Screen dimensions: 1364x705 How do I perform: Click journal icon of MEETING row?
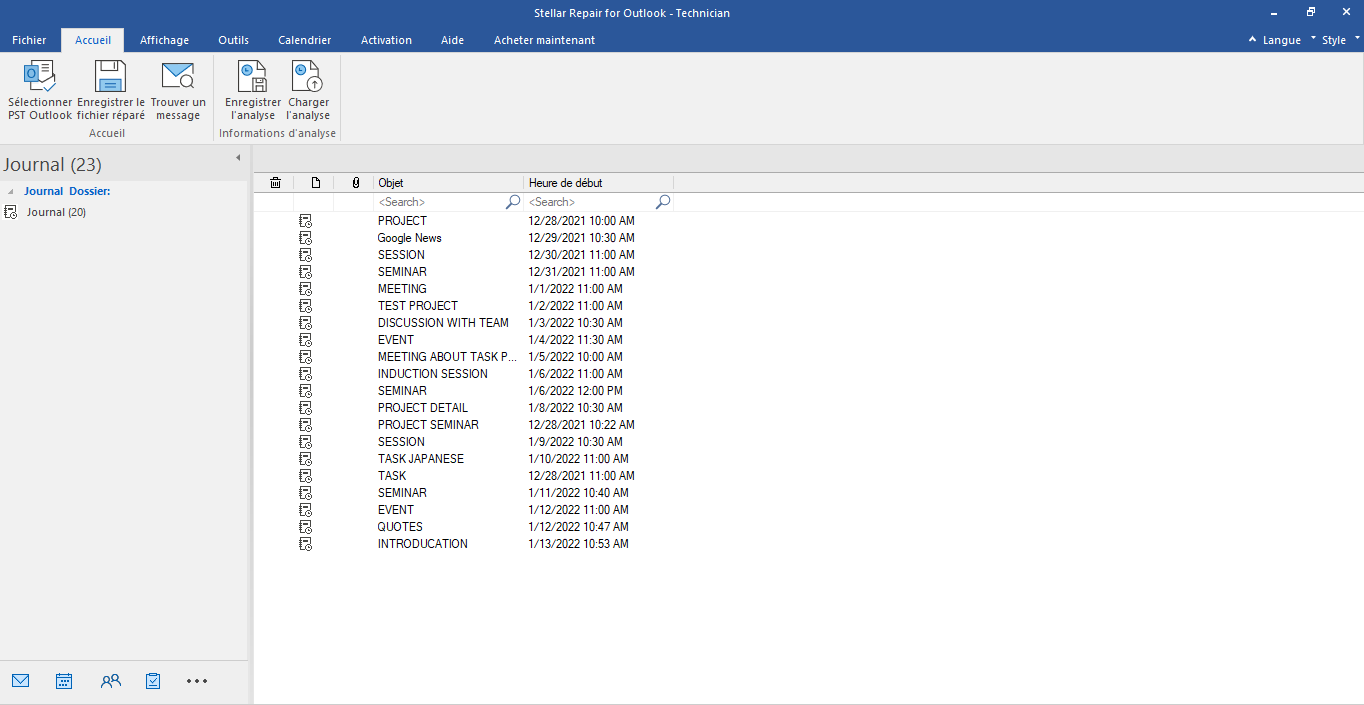(305, 289)
